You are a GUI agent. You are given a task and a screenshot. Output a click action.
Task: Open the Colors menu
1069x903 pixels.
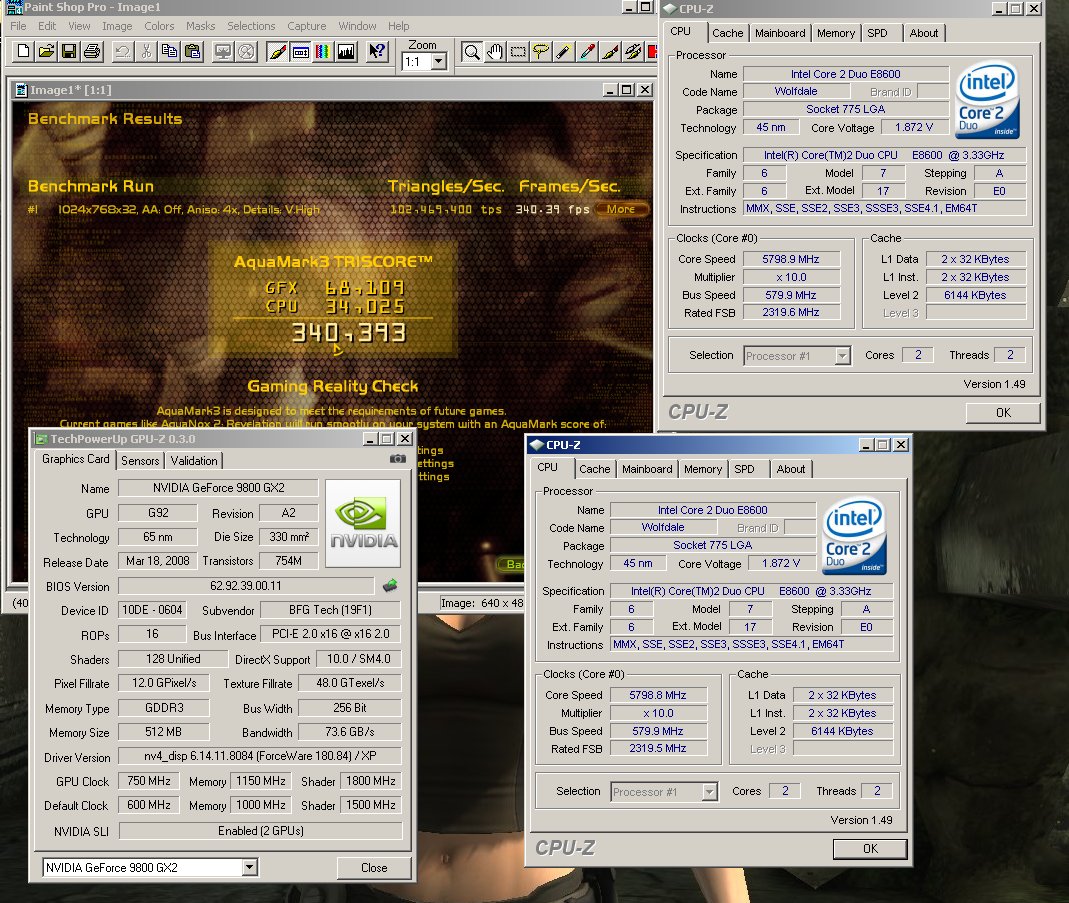point(159,26)
